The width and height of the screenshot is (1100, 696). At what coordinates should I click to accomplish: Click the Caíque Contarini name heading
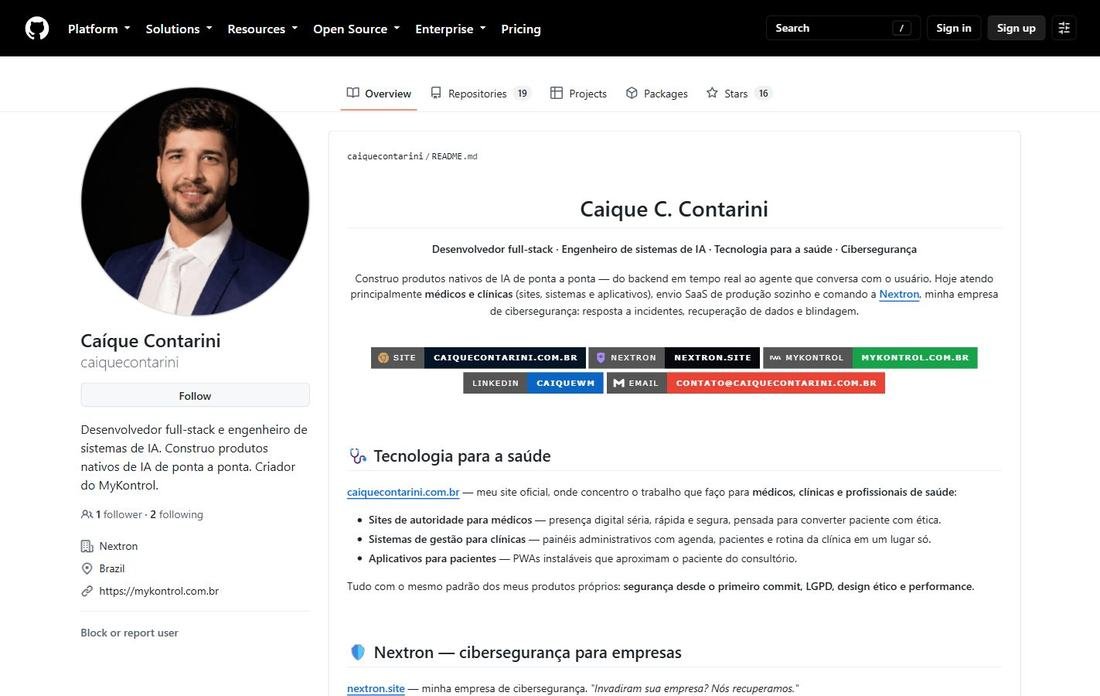point(151,340)
